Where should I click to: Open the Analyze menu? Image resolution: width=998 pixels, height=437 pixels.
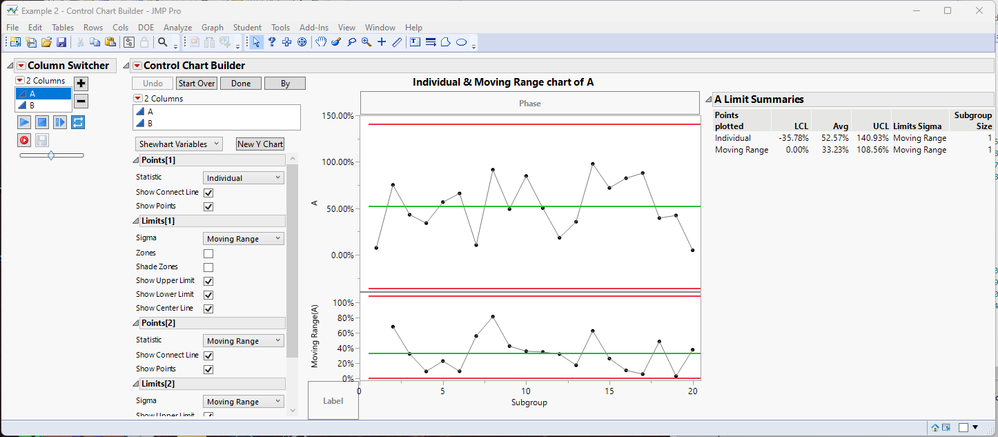click(178, 27)
